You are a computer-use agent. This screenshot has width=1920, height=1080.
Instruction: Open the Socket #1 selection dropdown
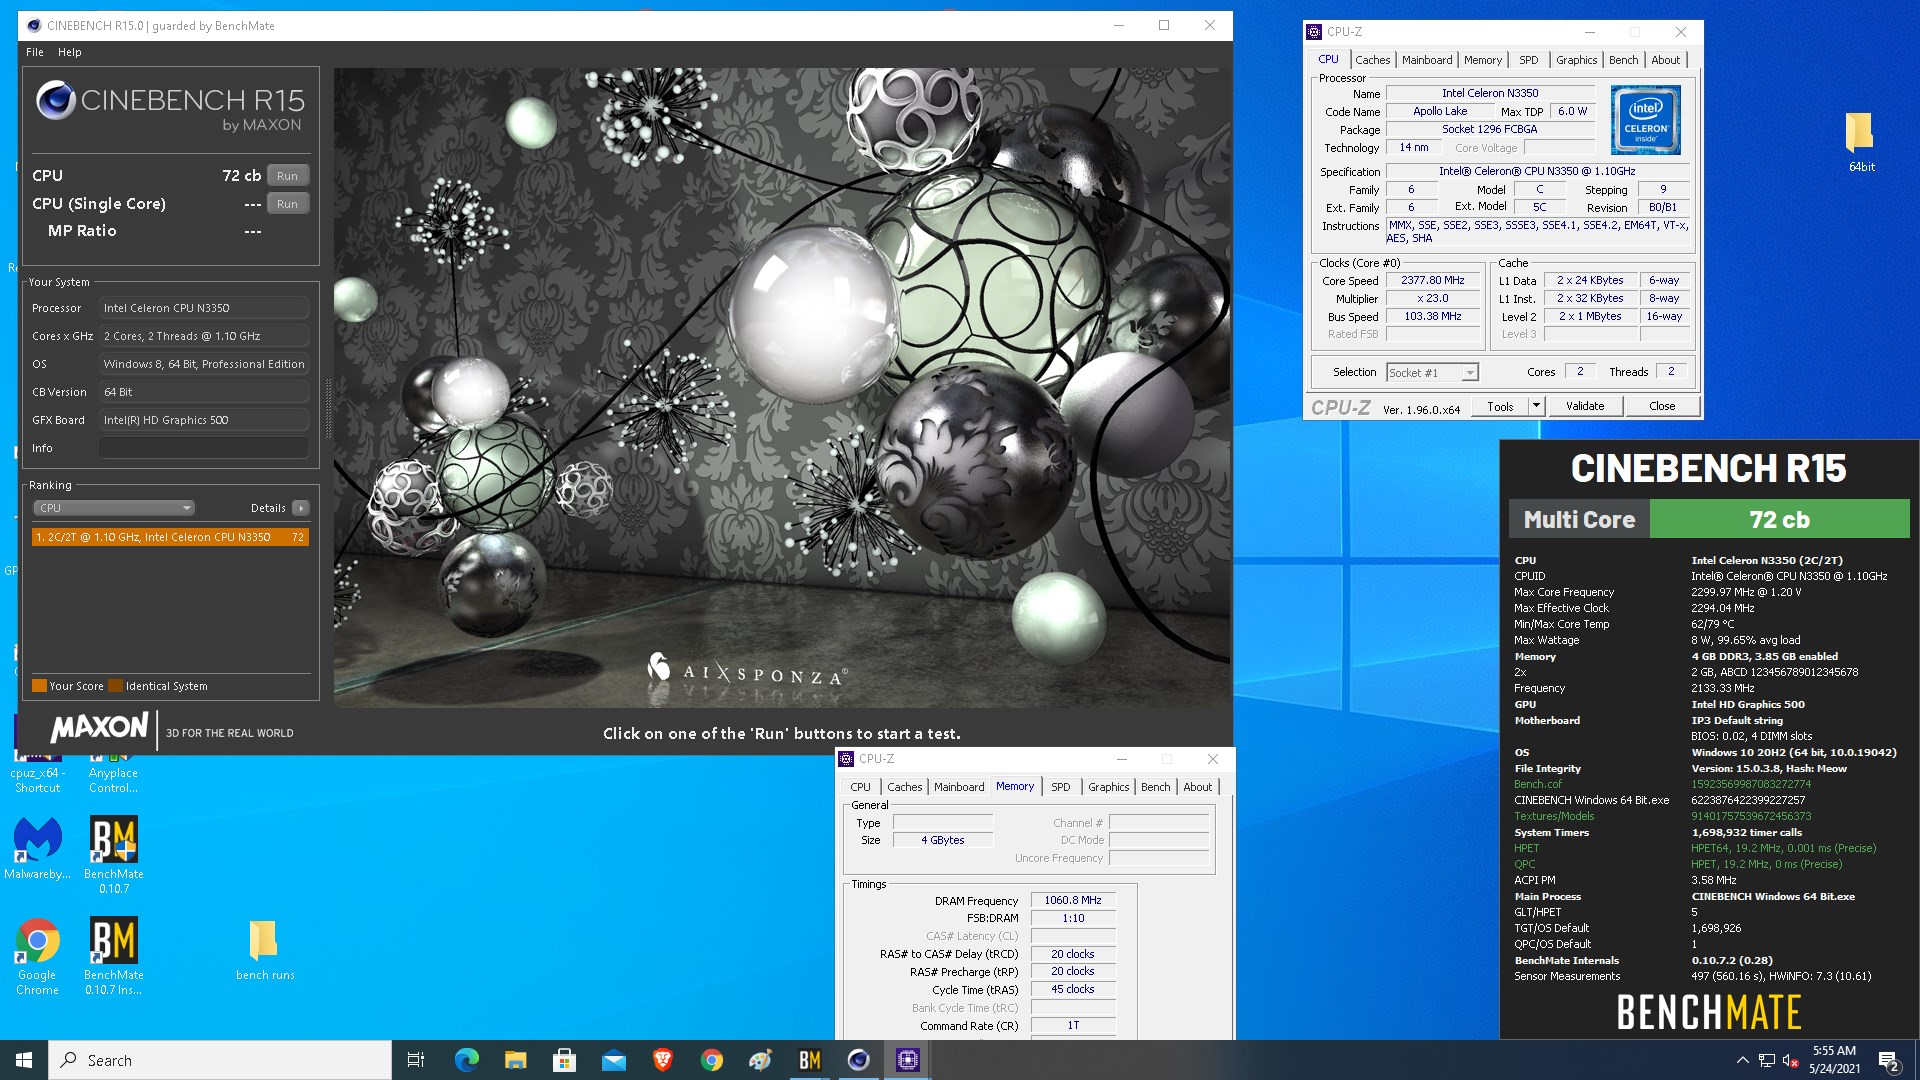point(1432,372)
